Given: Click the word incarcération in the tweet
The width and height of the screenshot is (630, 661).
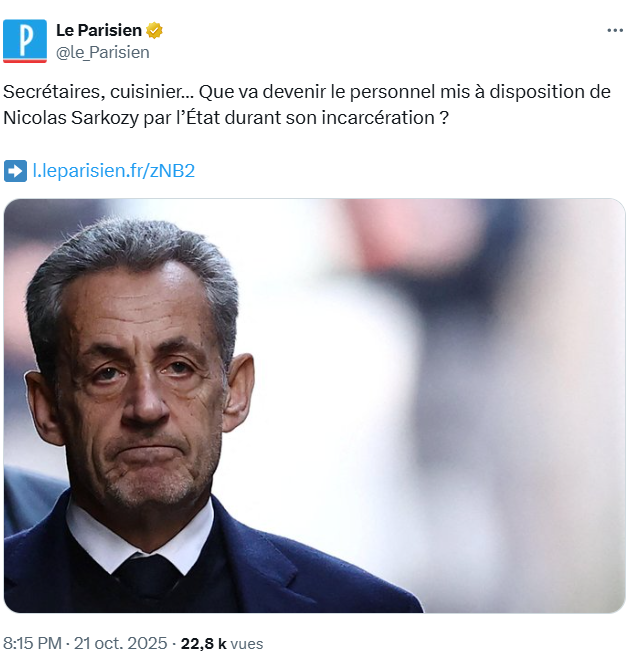Looking at the screenshot, I should coord(378,118).
